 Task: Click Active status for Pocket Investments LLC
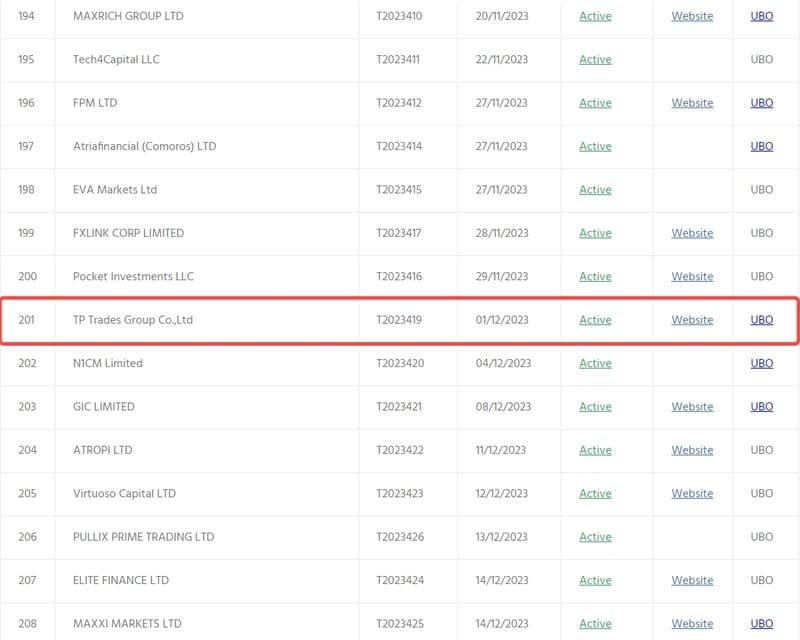(595, 277)
